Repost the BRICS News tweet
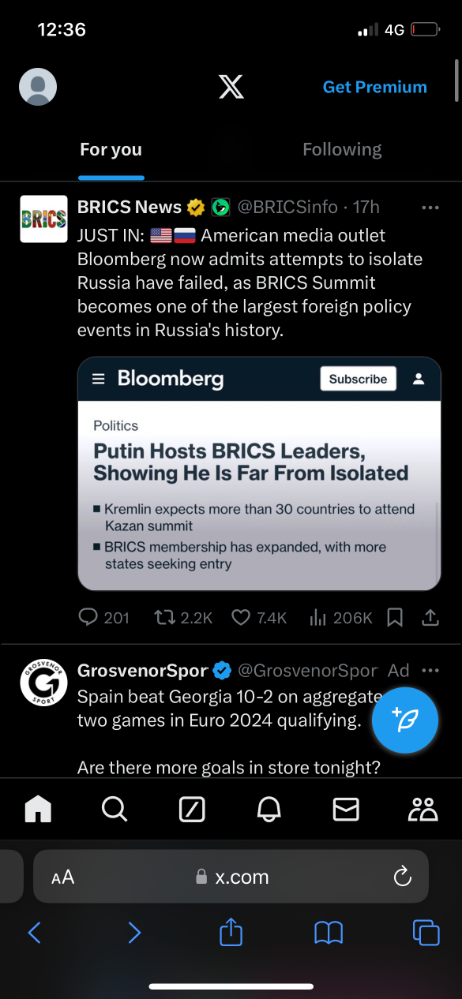Screen dimensions: 462x999 tap(184, 617)
